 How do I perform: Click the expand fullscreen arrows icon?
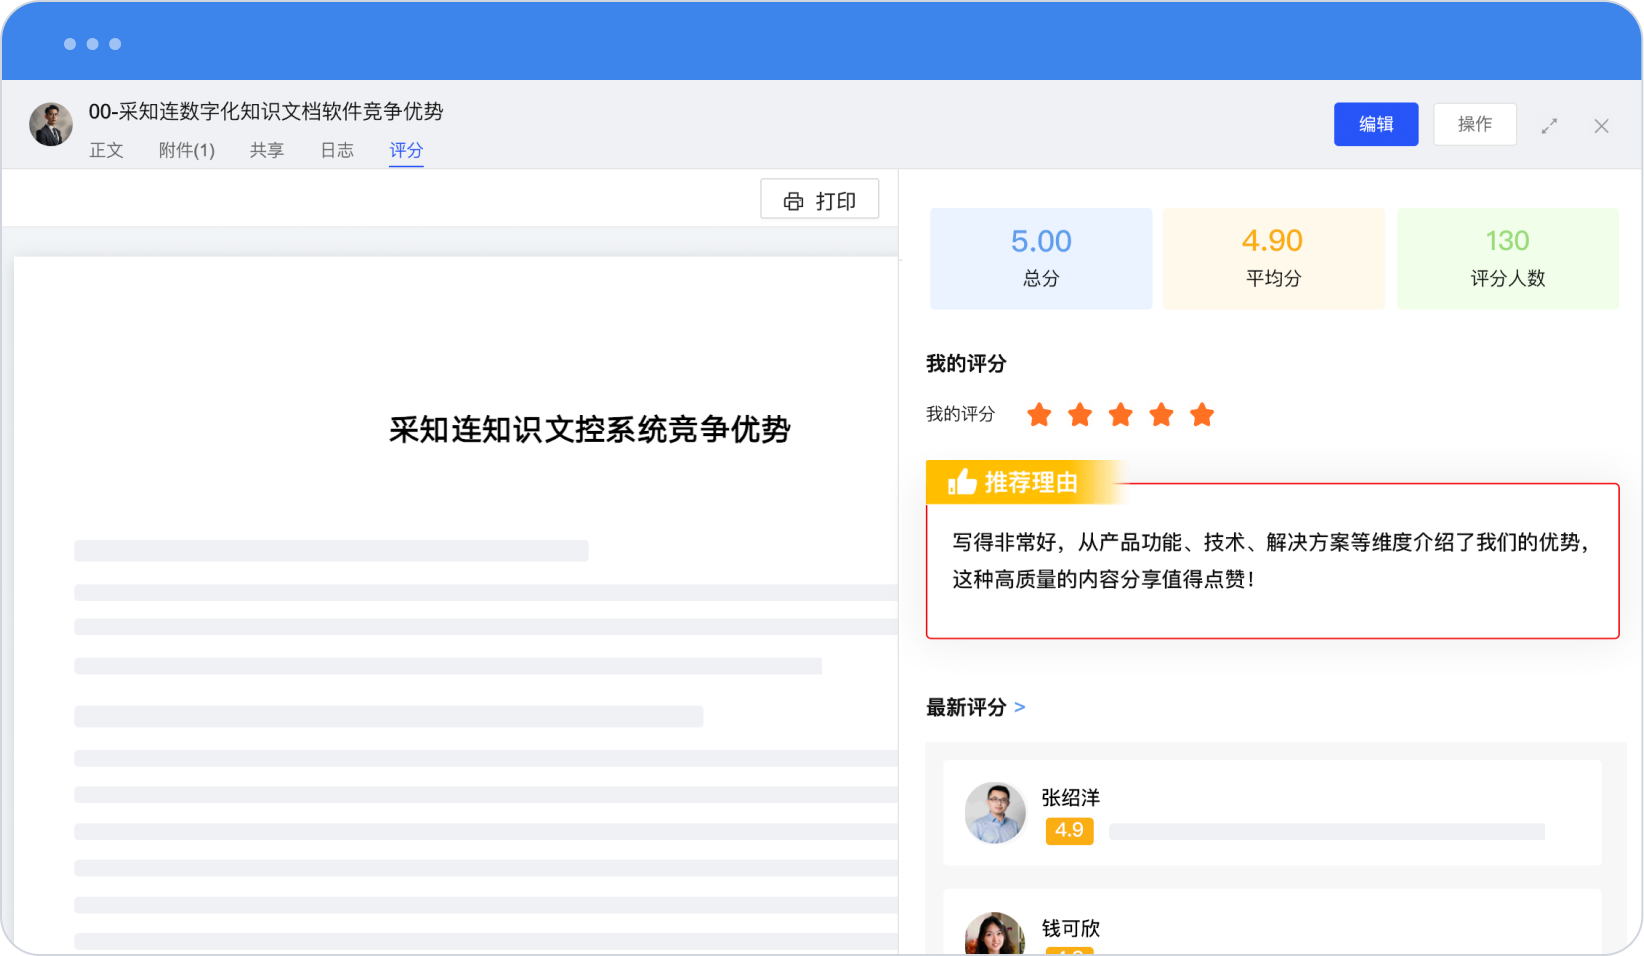[1549, 126]
